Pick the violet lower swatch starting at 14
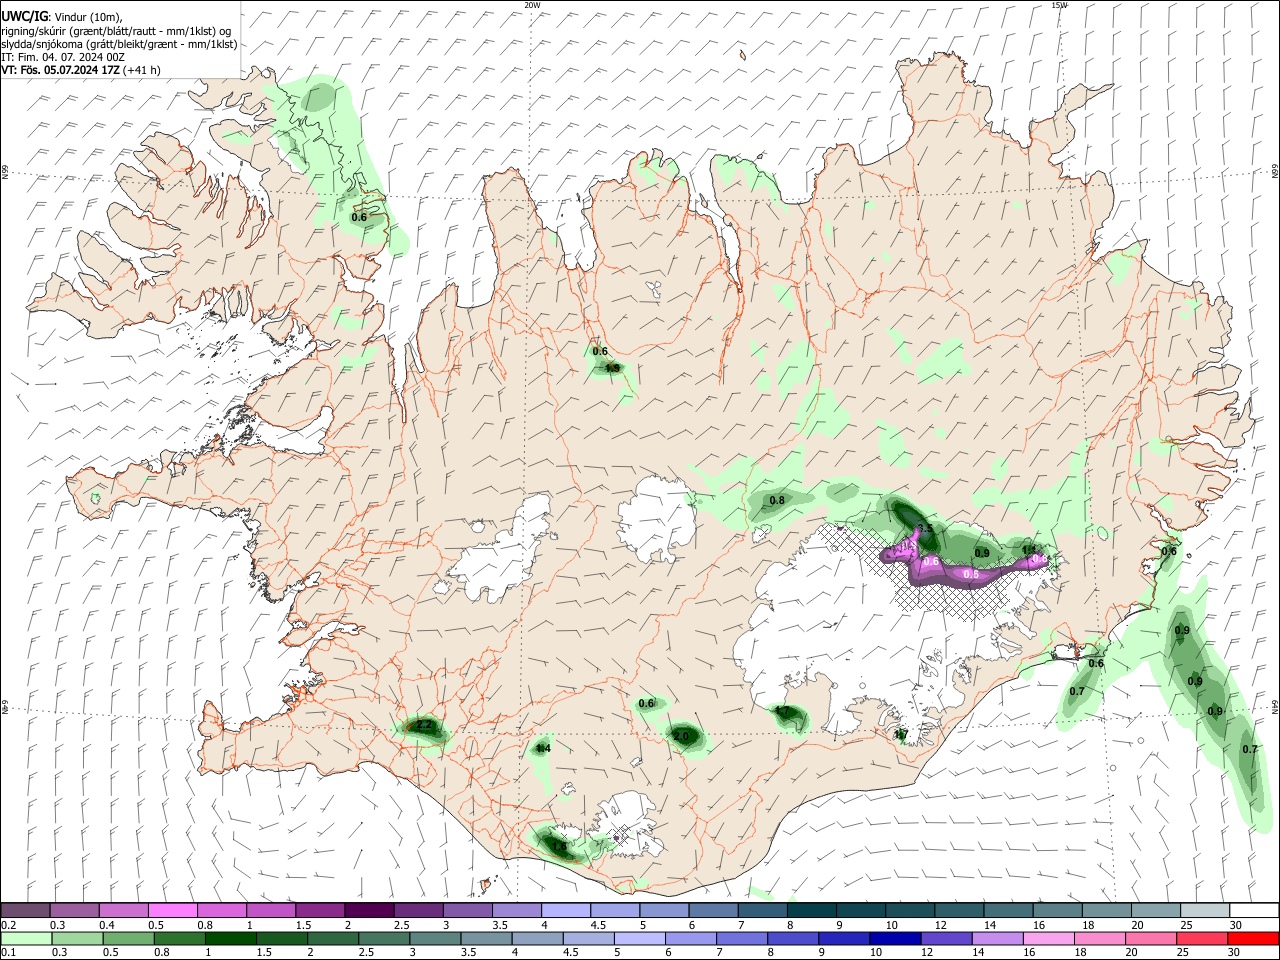This screenshot has height=960, width=1280. point(996,938)
